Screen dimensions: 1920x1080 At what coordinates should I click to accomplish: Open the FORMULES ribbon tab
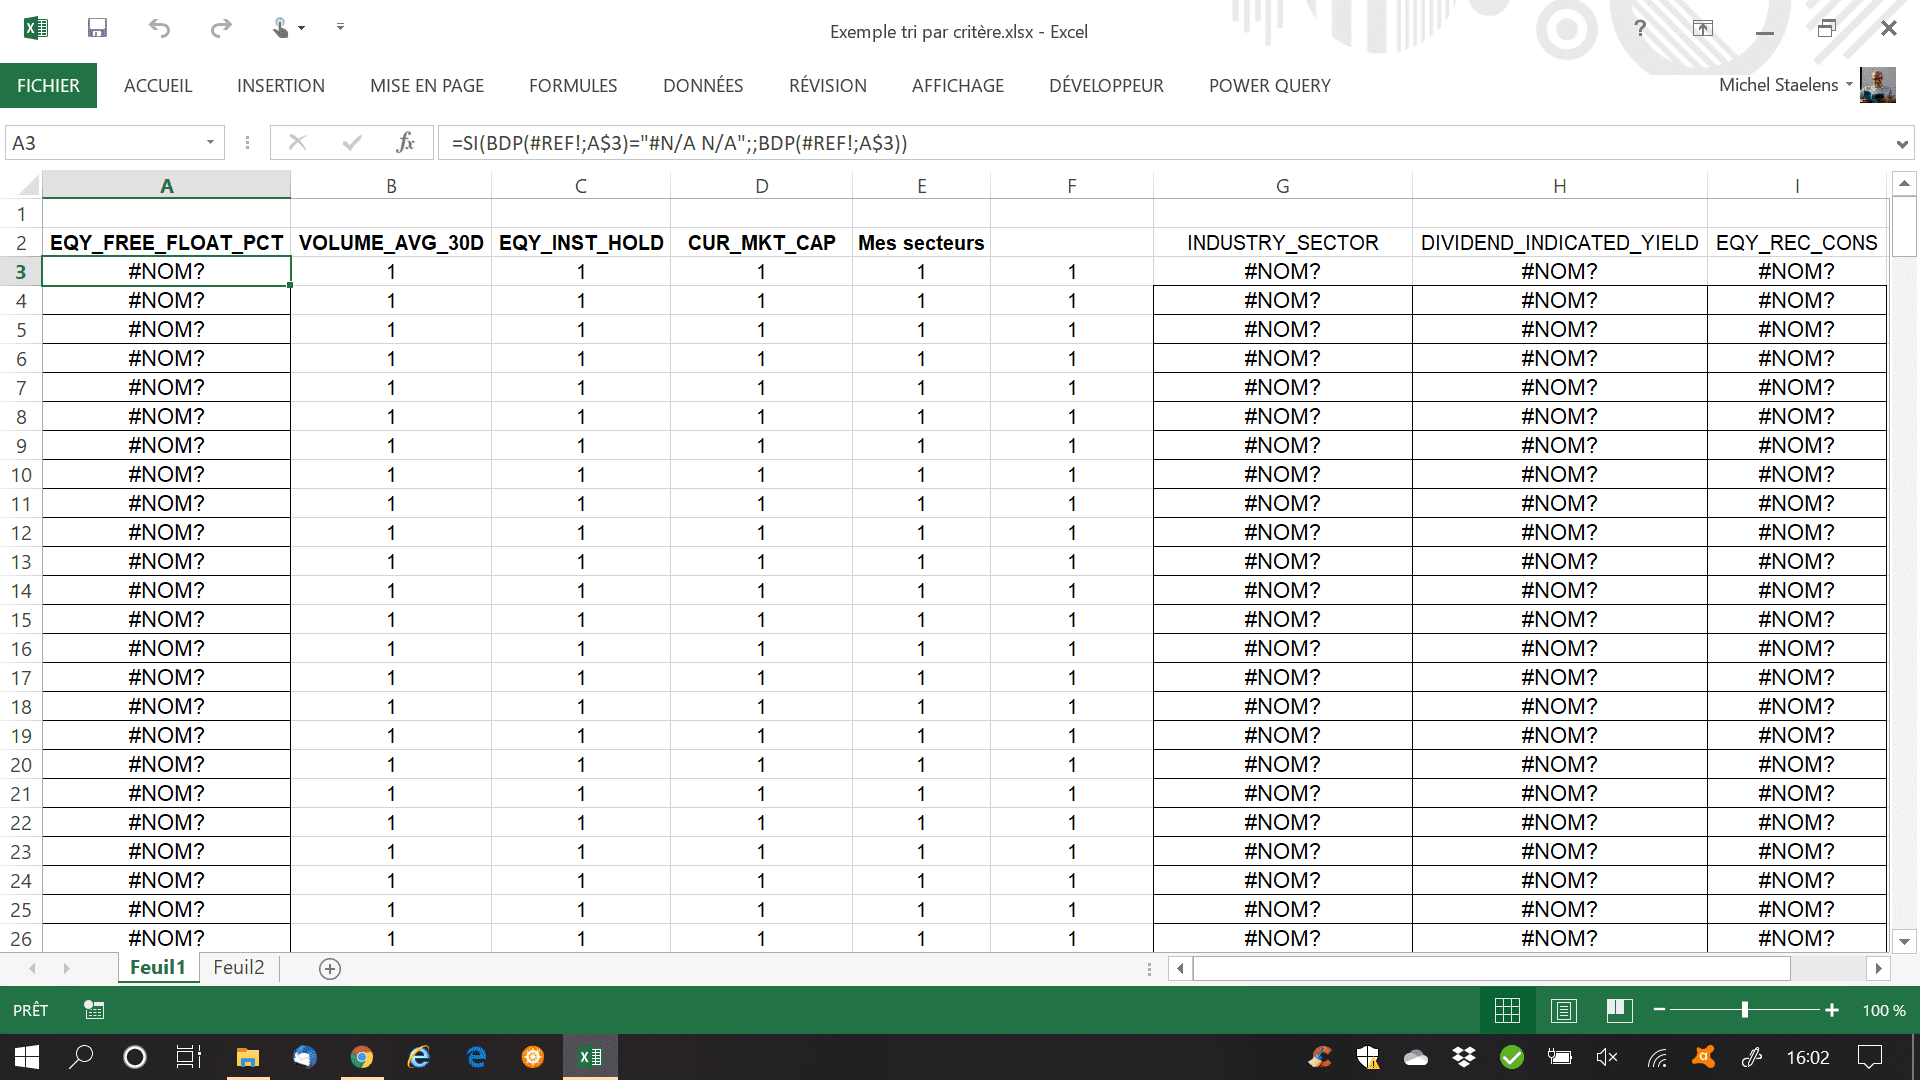573,86
